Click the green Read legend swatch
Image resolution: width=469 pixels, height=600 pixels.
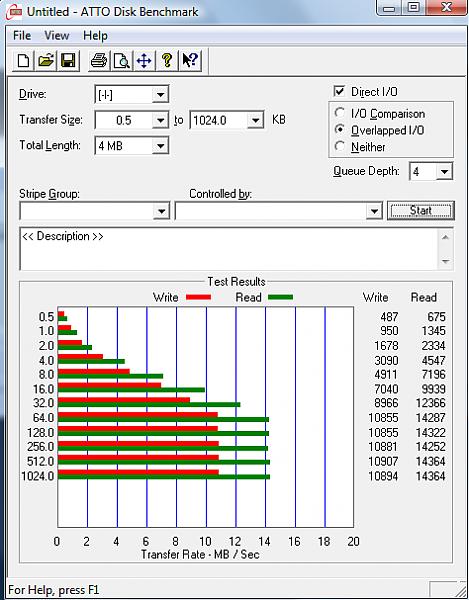click(280, 297)
